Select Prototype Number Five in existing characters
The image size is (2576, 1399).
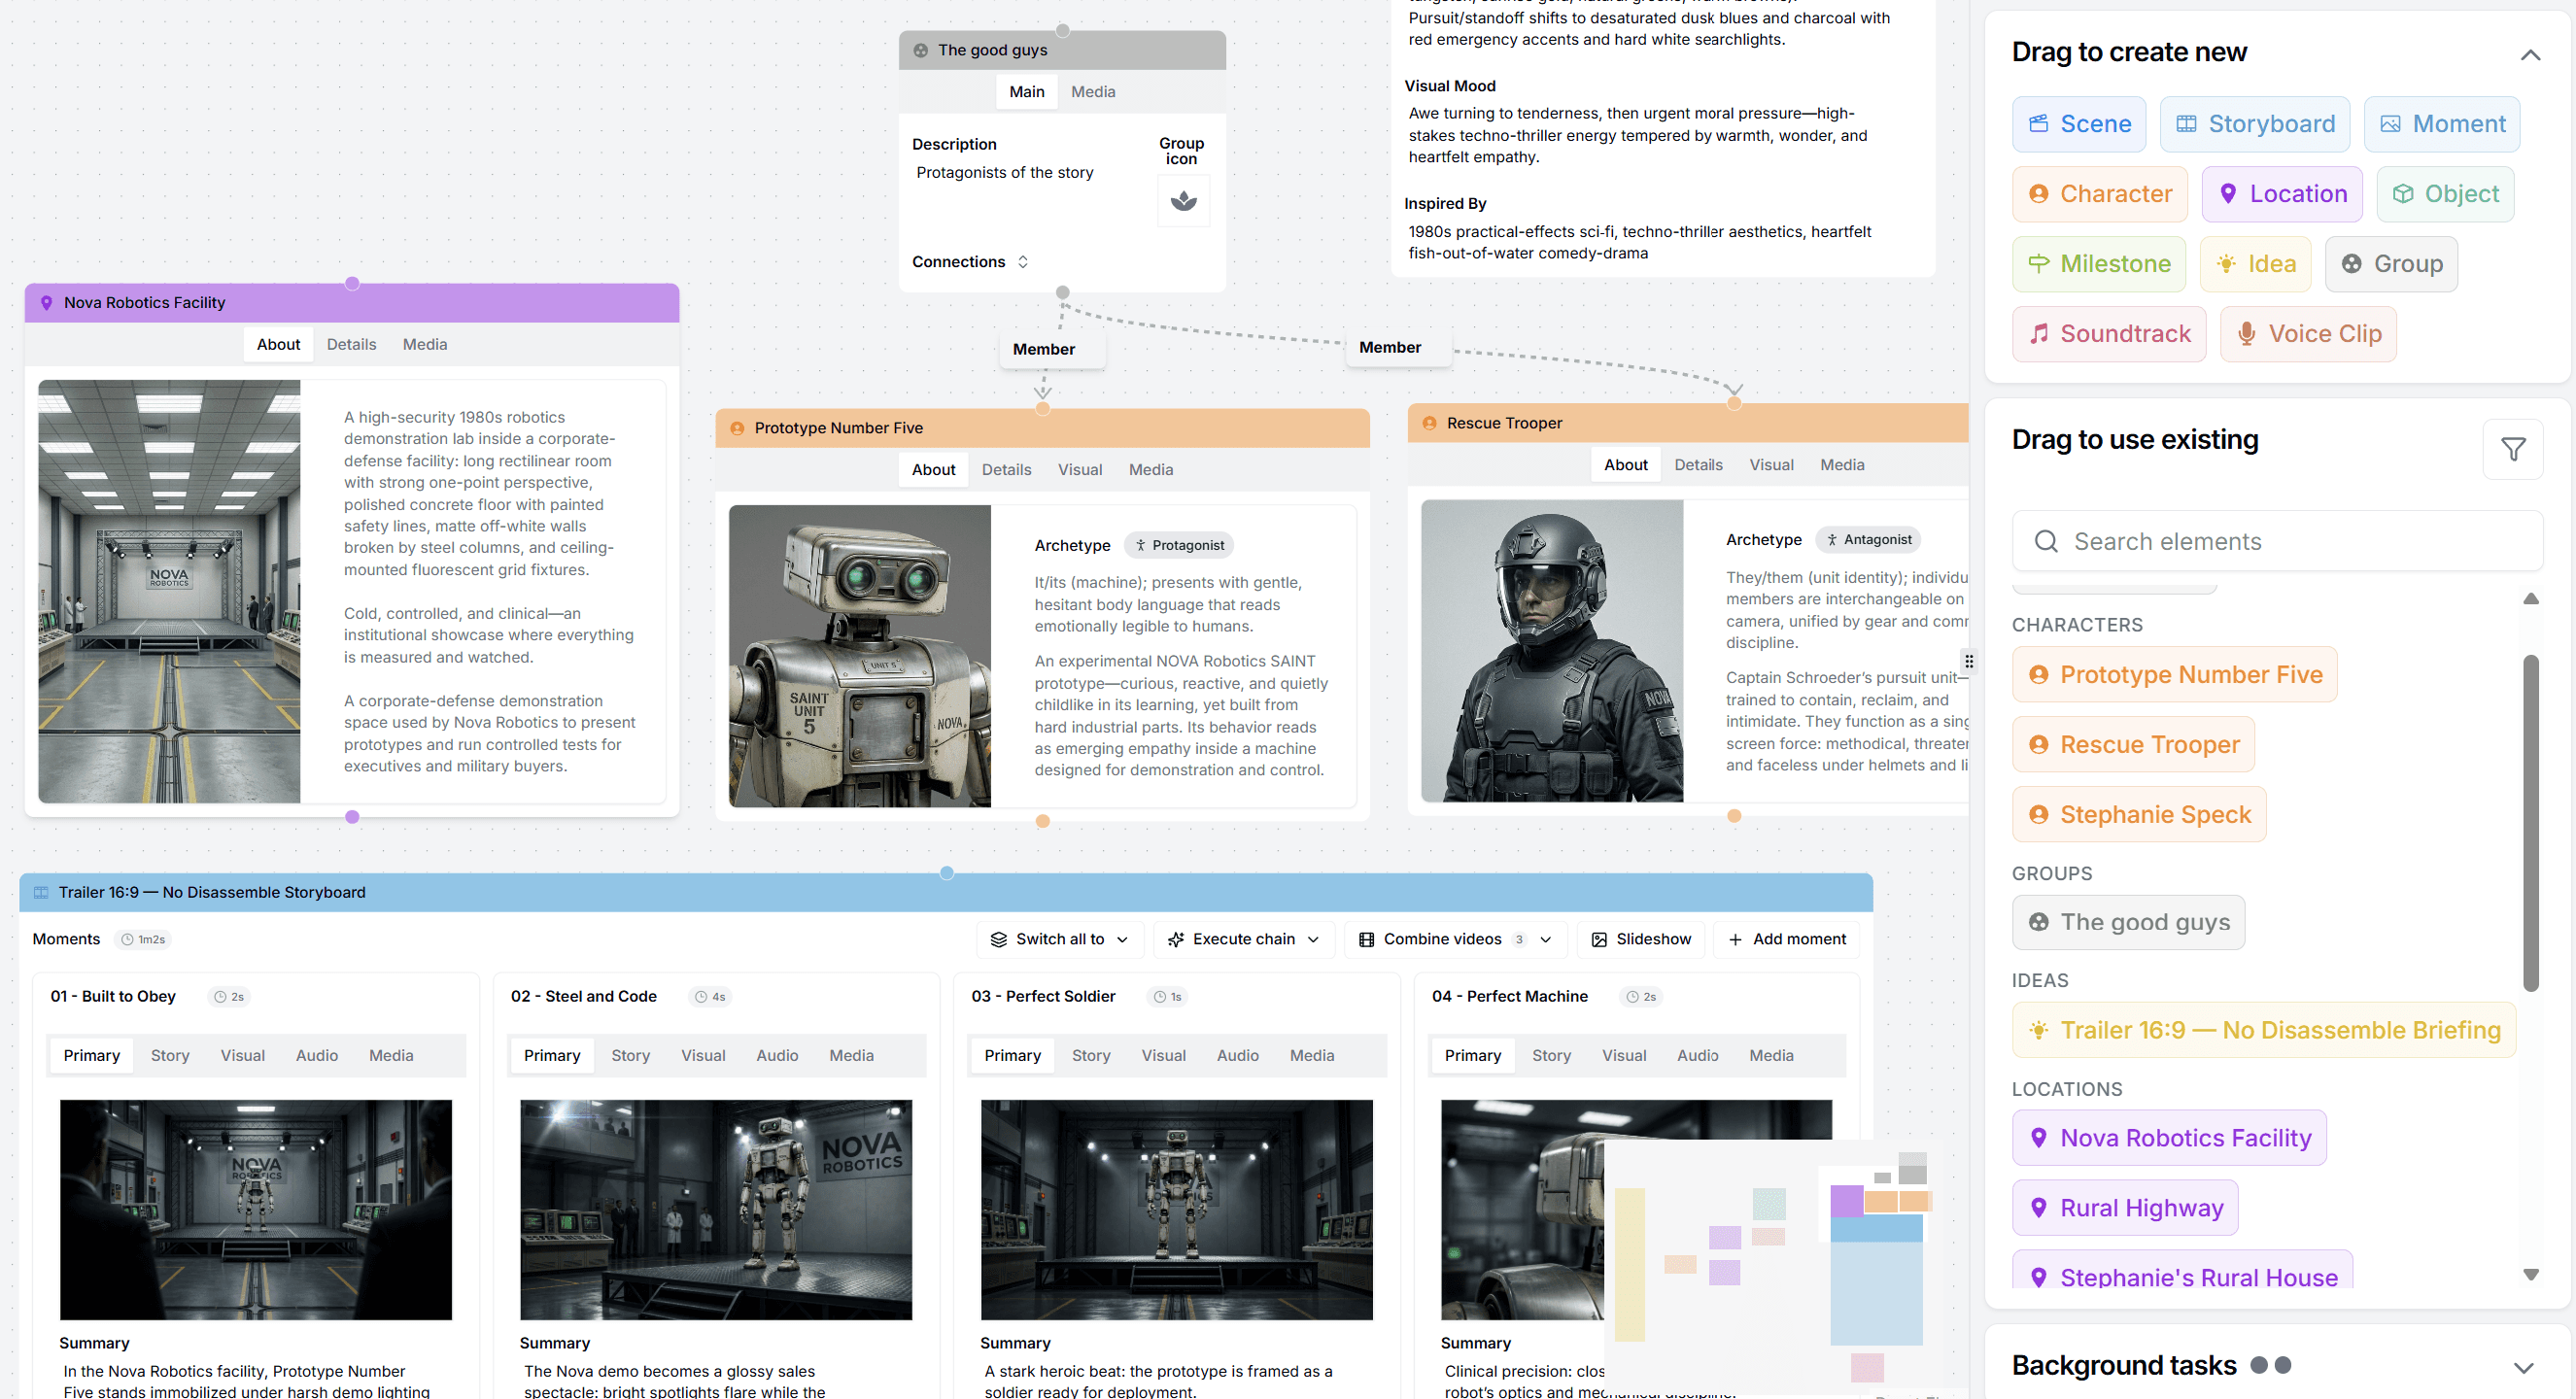point(2175,675)
